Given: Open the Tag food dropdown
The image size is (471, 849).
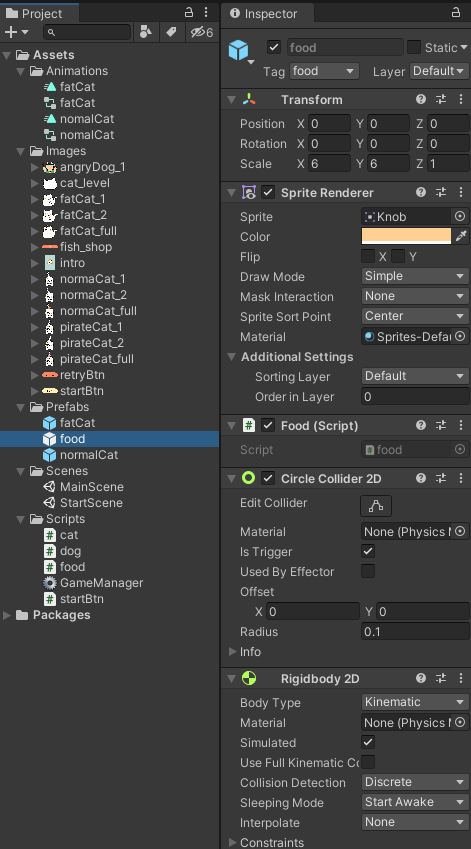Looking at the screenshot, I should (324, 71).
